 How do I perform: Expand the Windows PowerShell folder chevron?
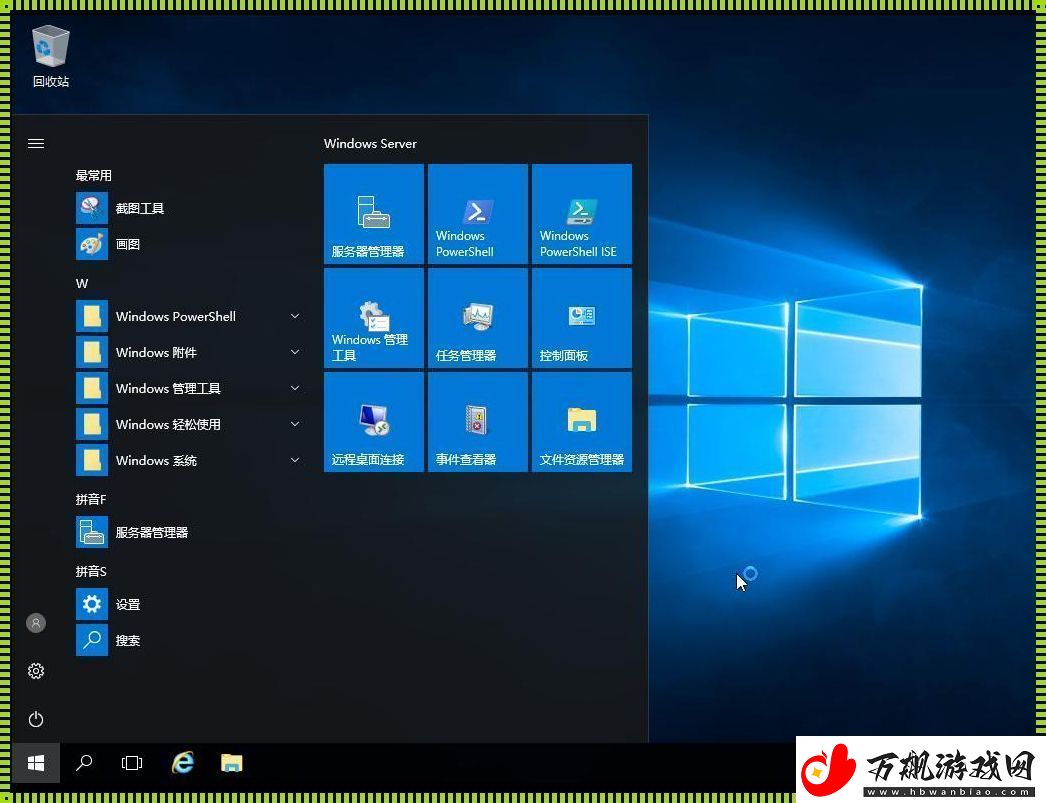[x=295, y=316]
